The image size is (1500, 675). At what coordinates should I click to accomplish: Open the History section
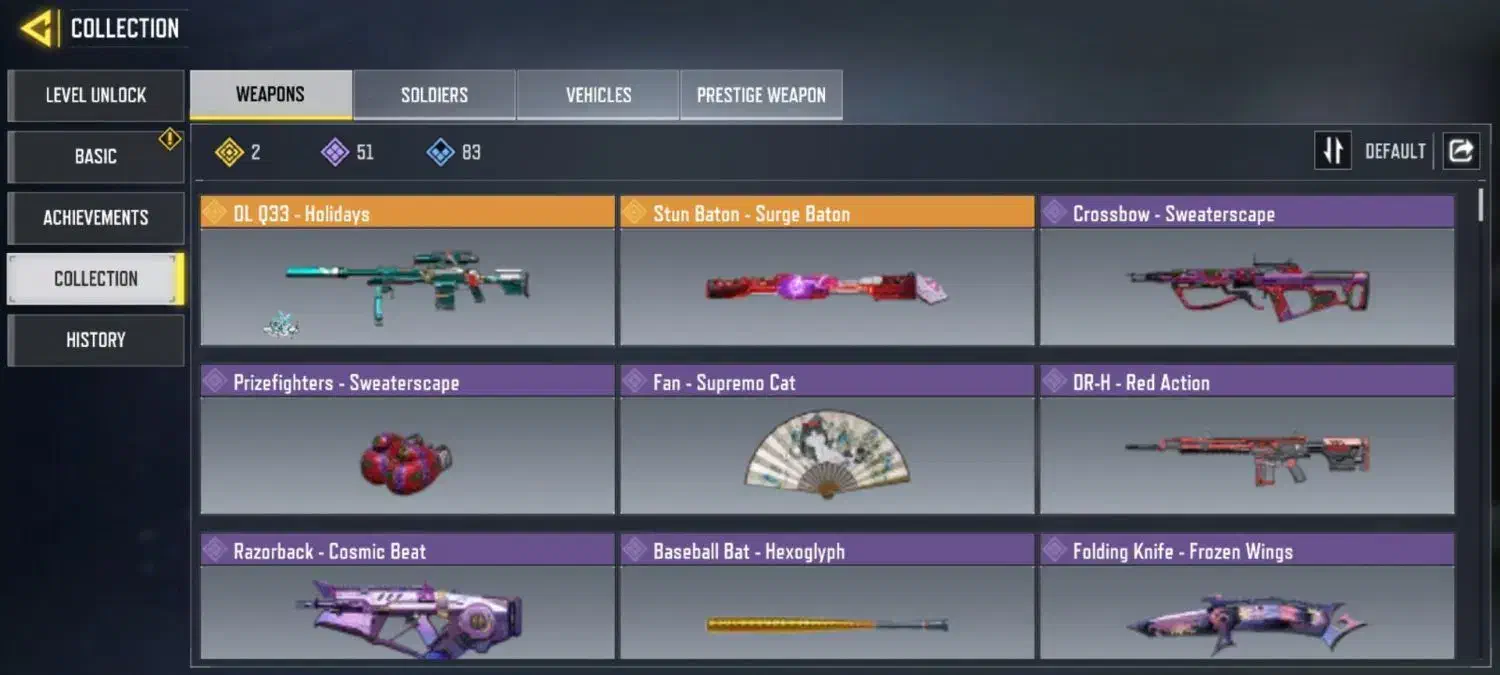click(x=96, y=340)
